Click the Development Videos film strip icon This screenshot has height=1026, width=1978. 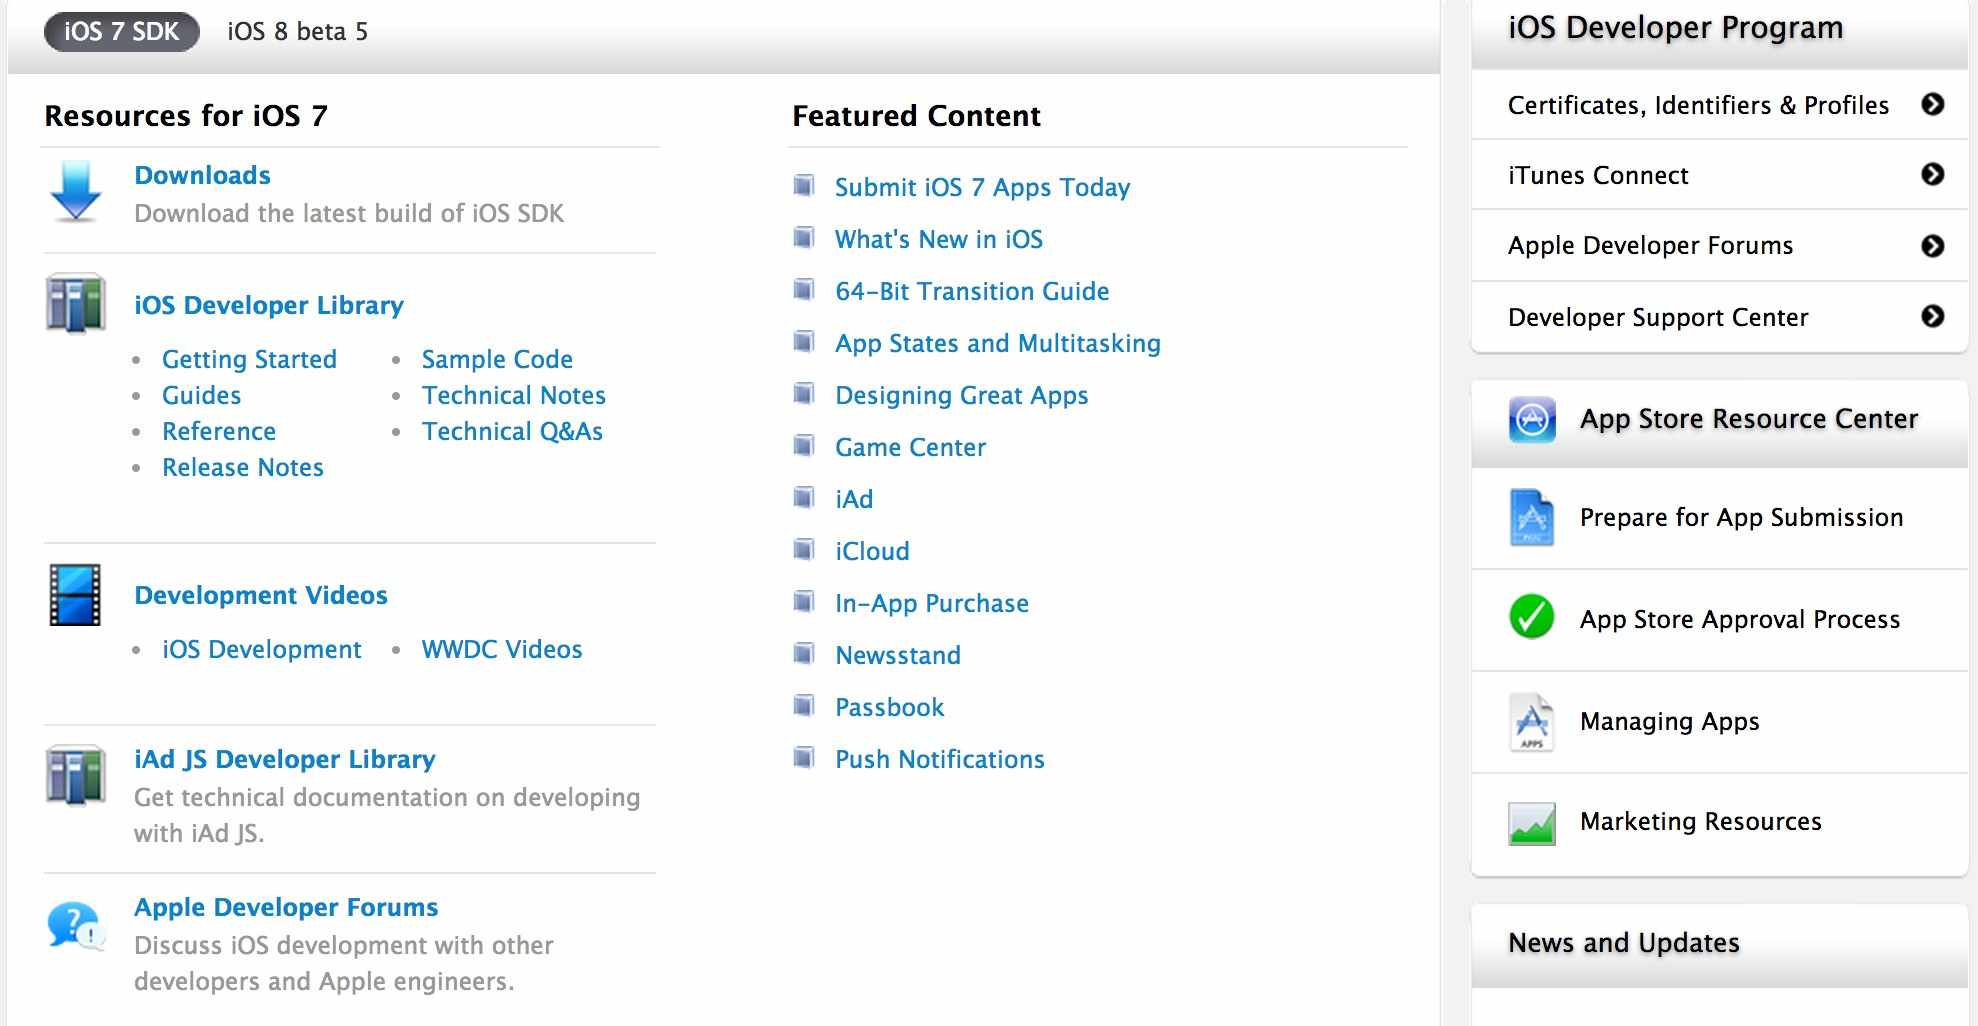click(x=75, y=595)
